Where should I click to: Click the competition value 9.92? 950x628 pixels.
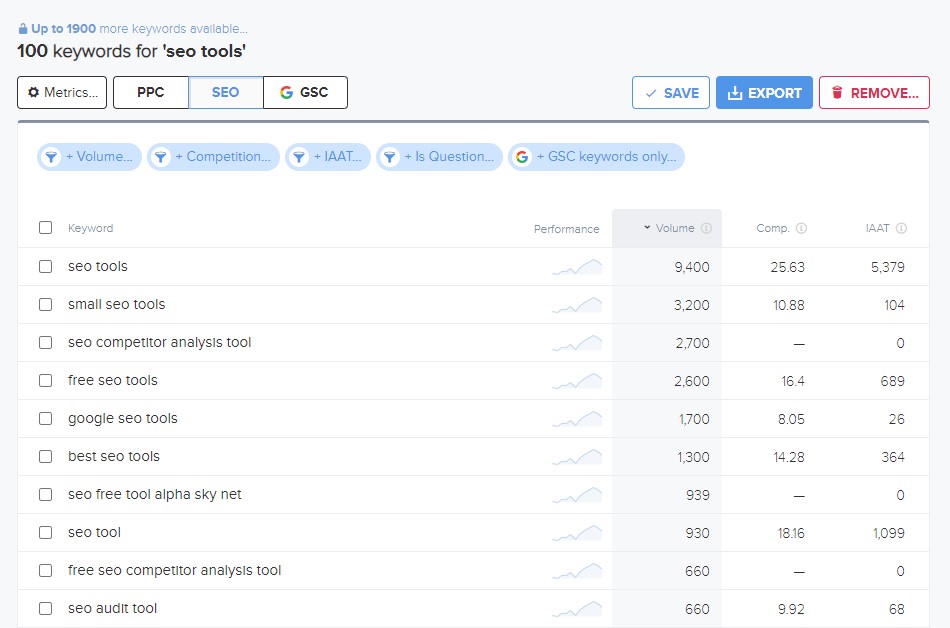791,609
